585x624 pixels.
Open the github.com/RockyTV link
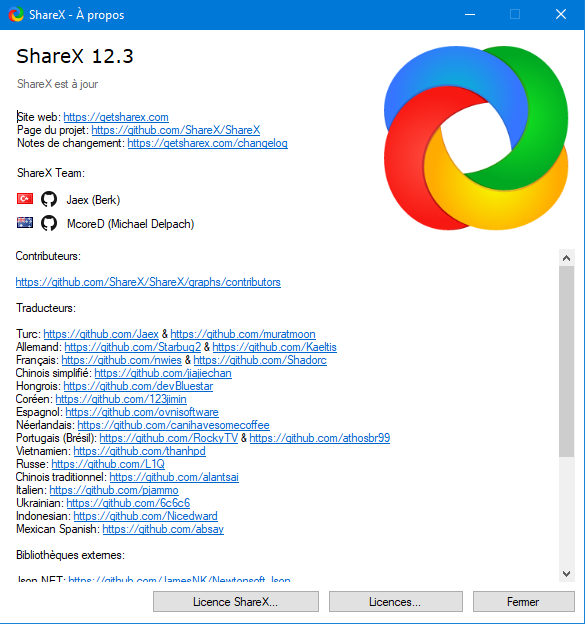tap(169, 438)
